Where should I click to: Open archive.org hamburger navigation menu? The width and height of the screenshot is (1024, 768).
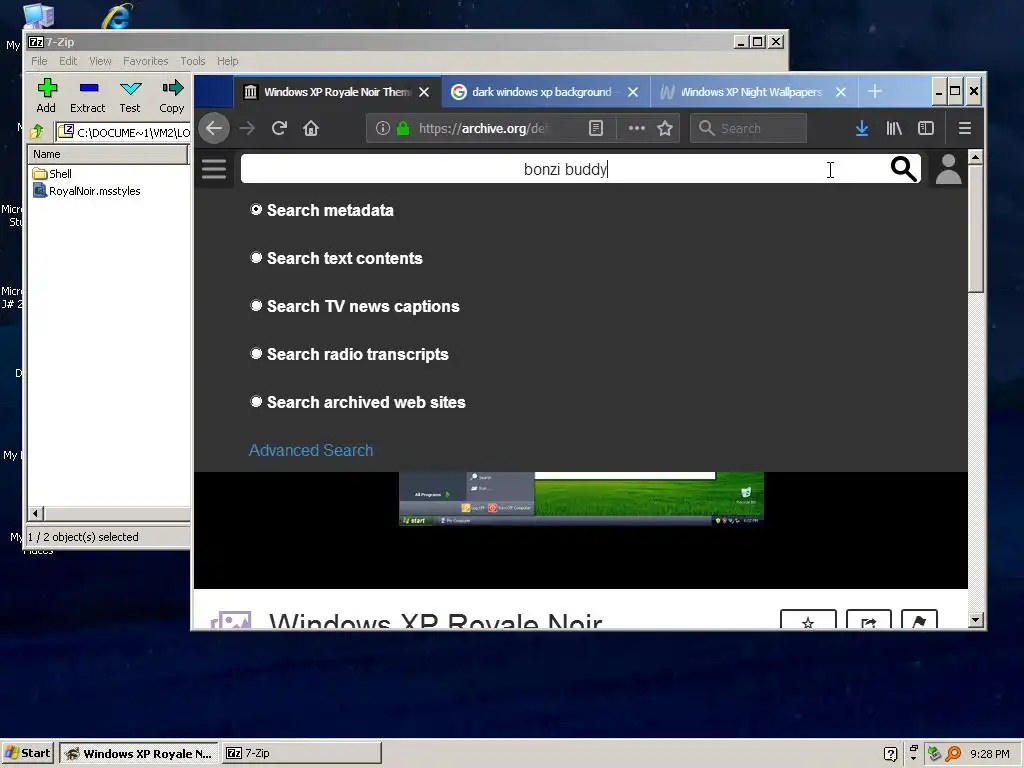214,169
